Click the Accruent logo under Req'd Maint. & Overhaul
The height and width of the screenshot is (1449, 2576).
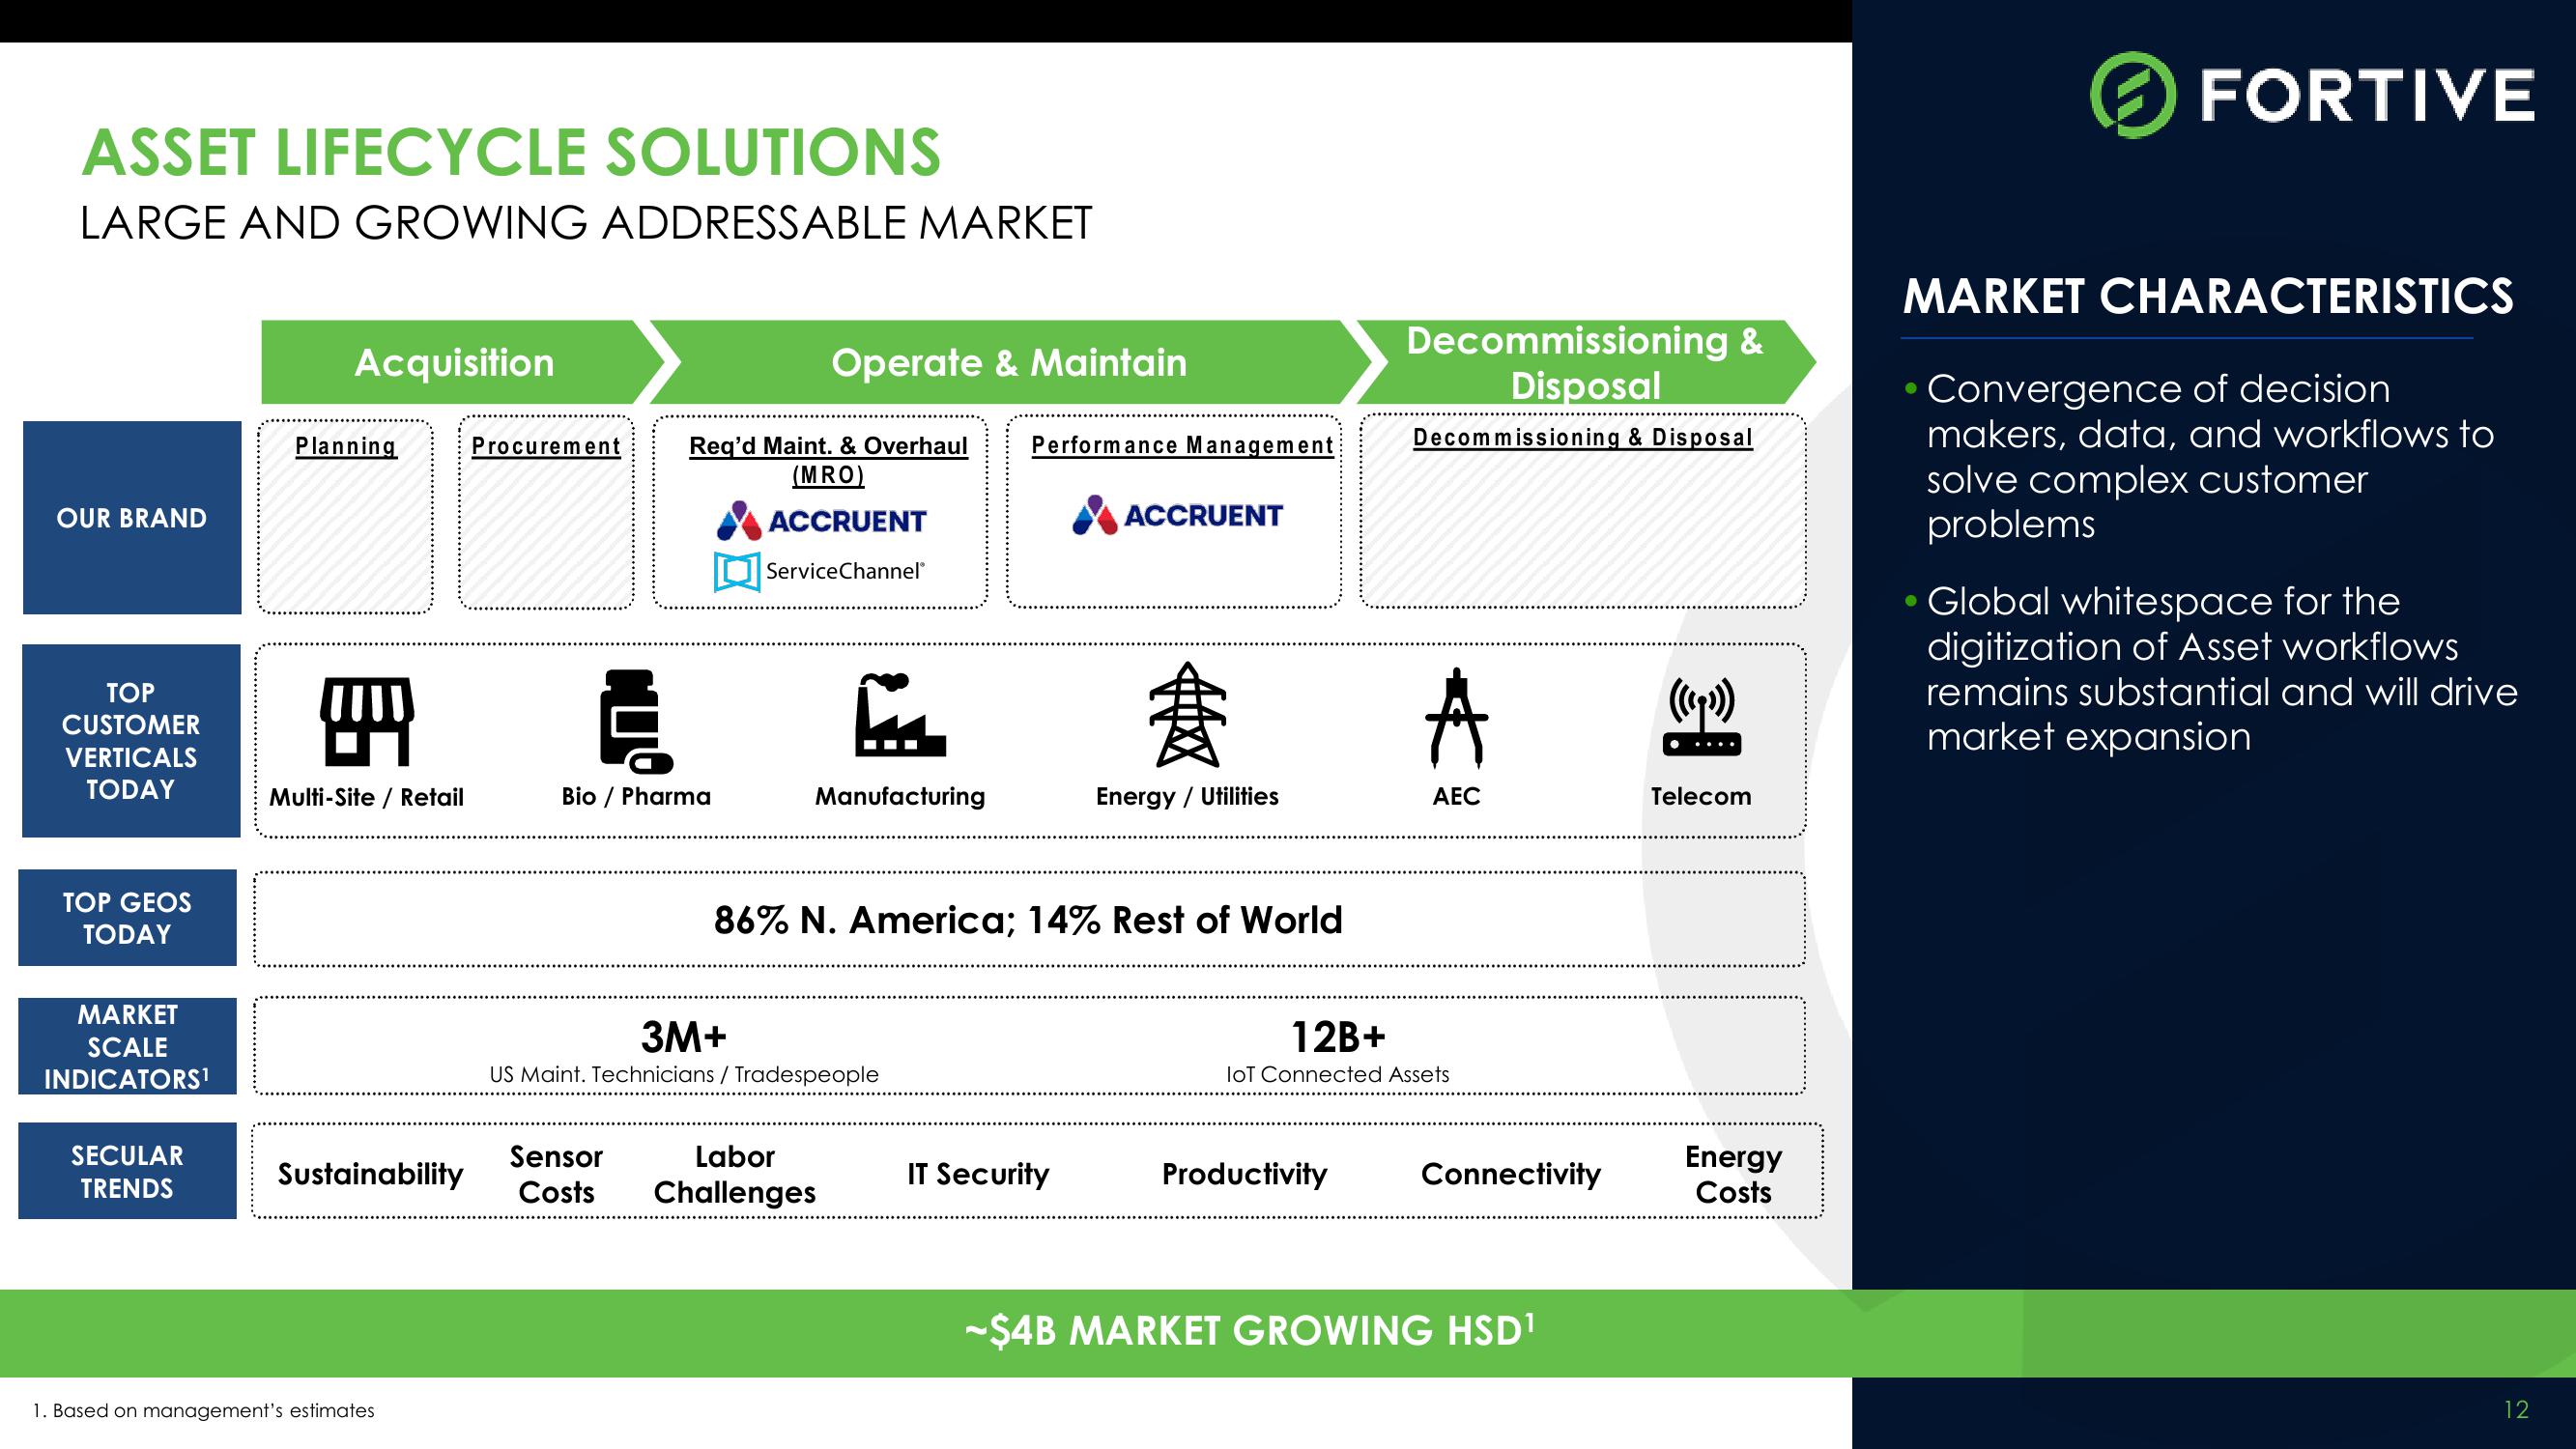point(821,521)
